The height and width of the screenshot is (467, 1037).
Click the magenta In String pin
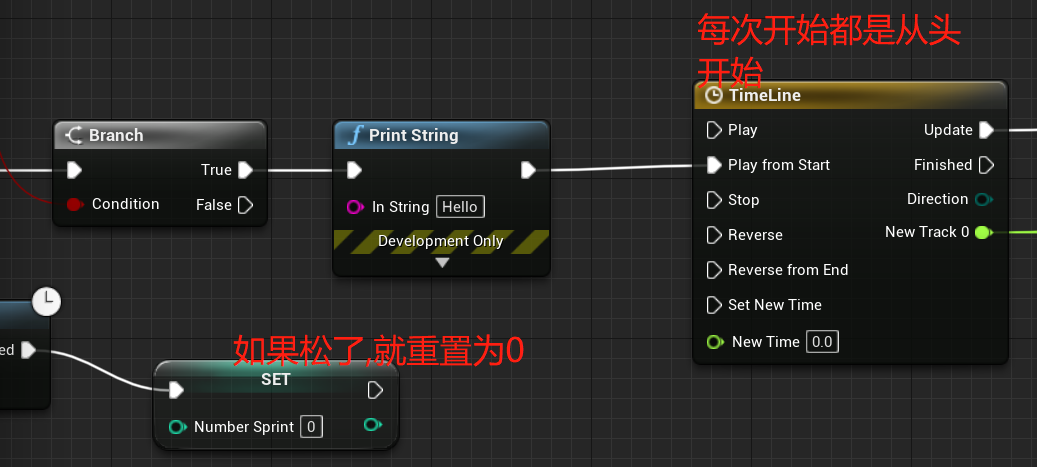click(x=355, y=208)
